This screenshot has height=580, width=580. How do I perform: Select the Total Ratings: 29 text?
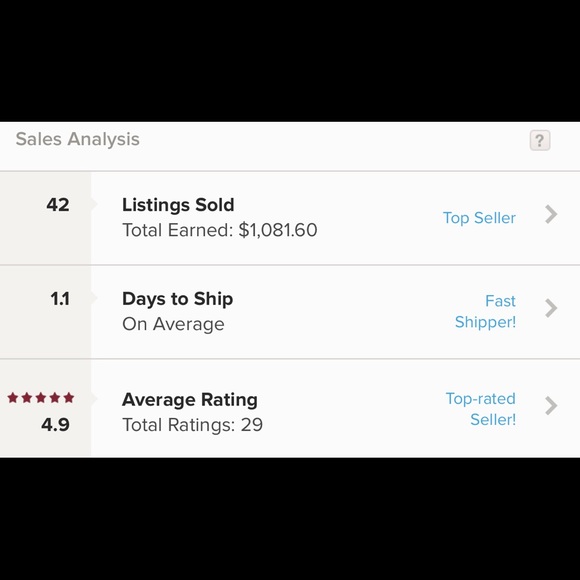[192, 425]
